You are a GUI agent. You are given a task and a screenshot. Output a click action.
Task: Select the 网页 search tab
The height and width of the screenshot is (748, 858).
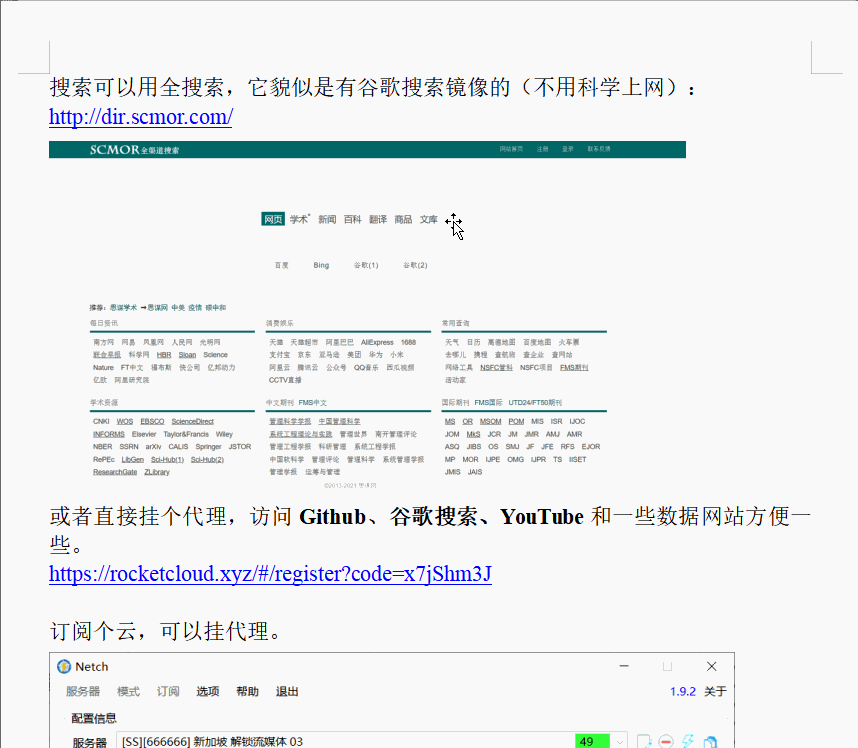coord(273,219)
